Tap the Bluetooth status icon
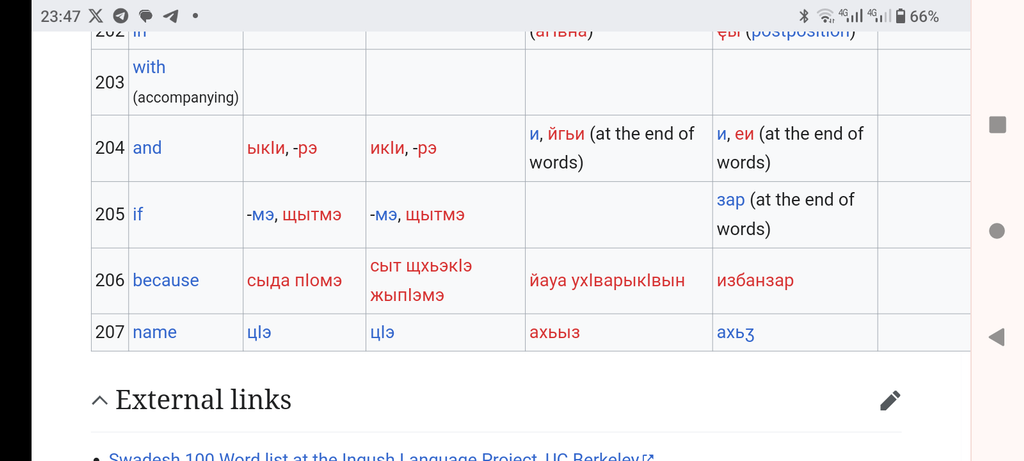Image resolution: width=1024 pixels, height=461 pixels. click(804, 16)
